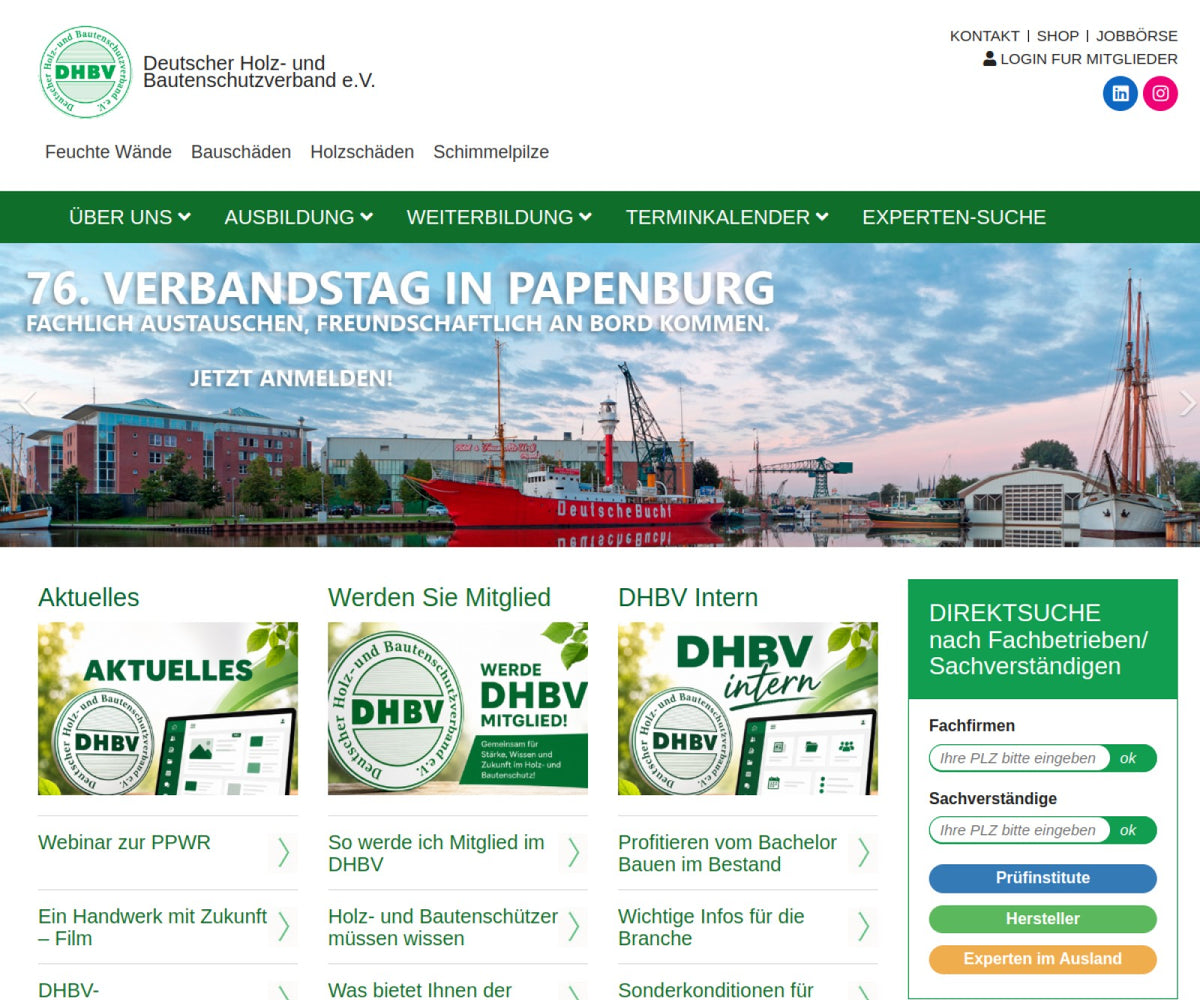Open the Webinar zur PPWR article

pyautogui.click(x=125, y=843)
